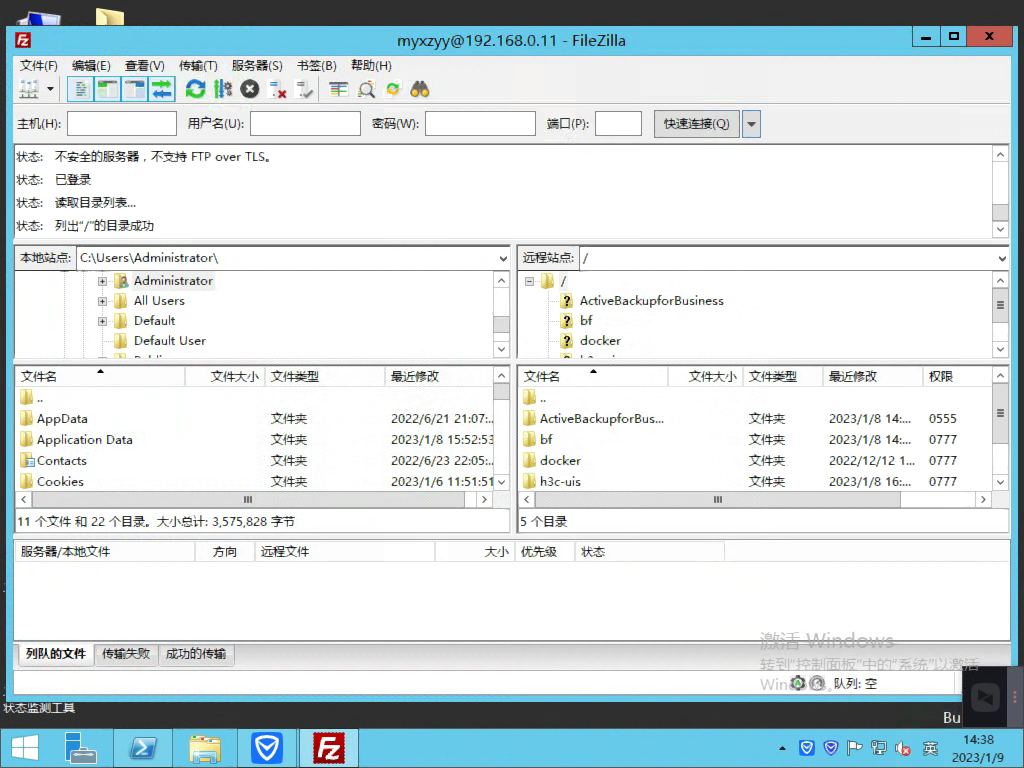
Task: Open the 传输(T) menu
Action: pos(197,66)
